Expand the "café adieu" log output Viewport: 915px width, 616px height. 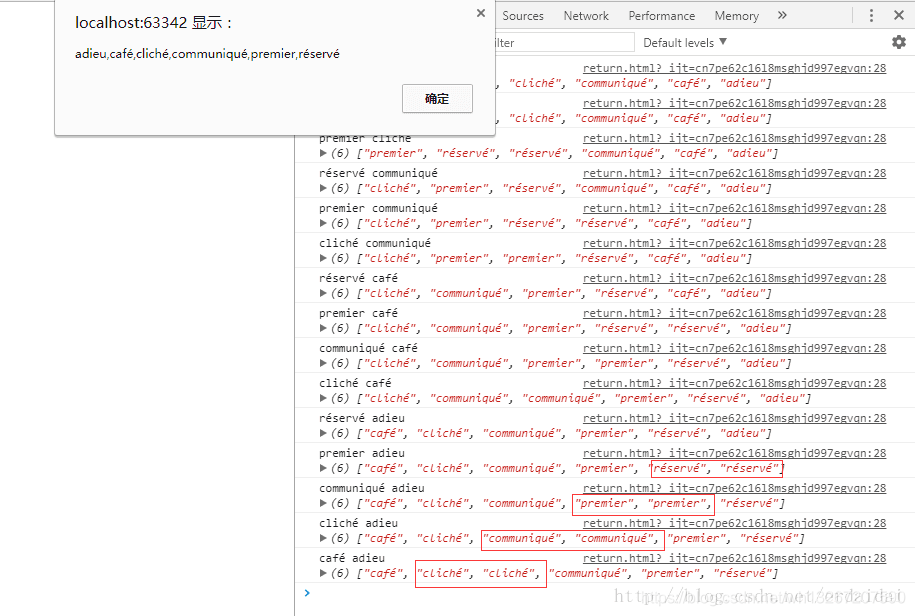[322, 572]
